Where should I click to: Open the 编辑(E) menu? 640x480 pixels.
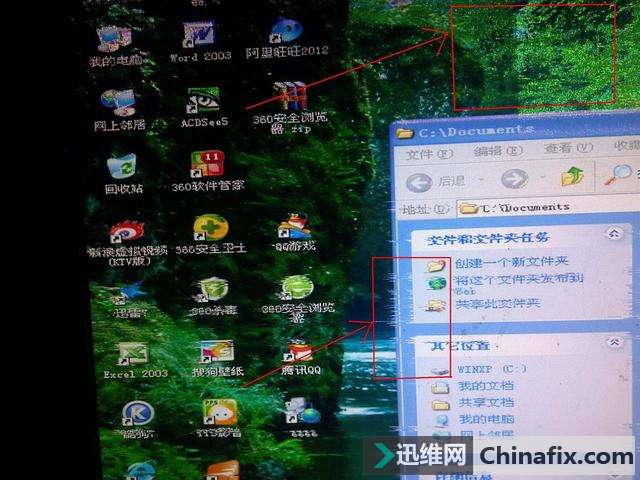pyautogui.click(x=498, y=151)
